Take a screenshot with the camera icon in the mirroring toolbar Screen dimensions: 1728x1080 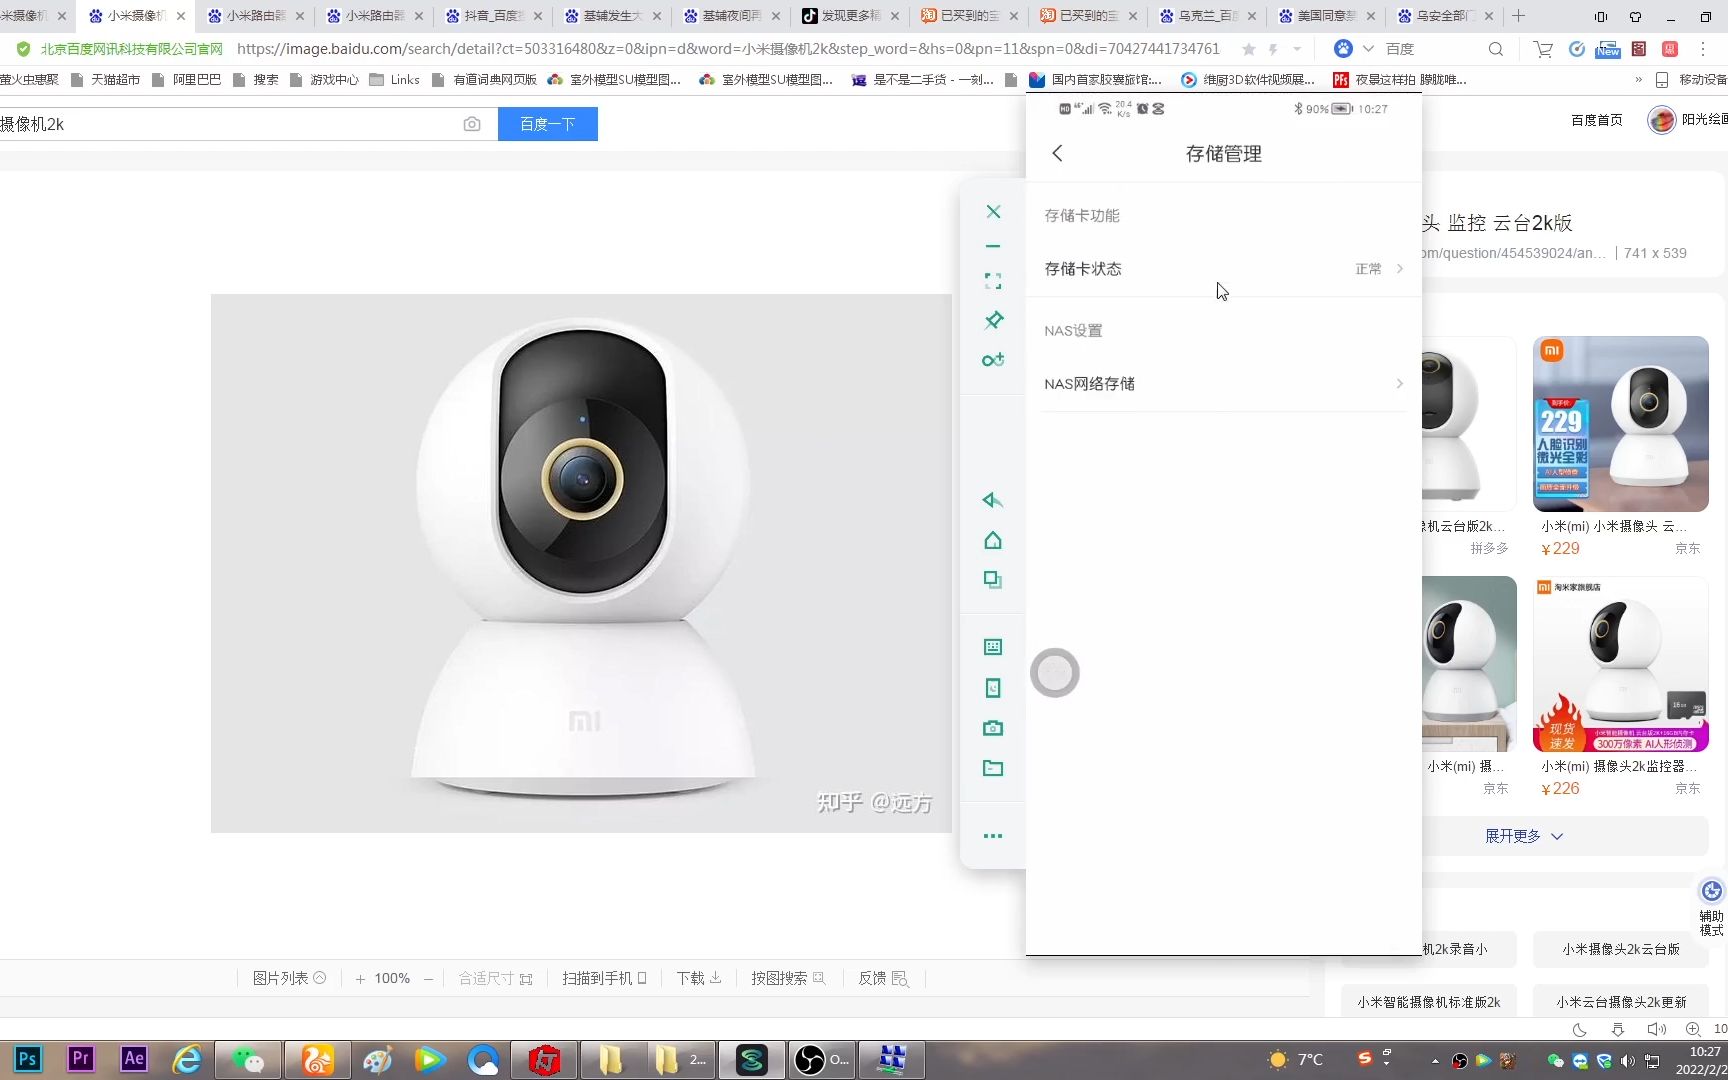(993, 728)
